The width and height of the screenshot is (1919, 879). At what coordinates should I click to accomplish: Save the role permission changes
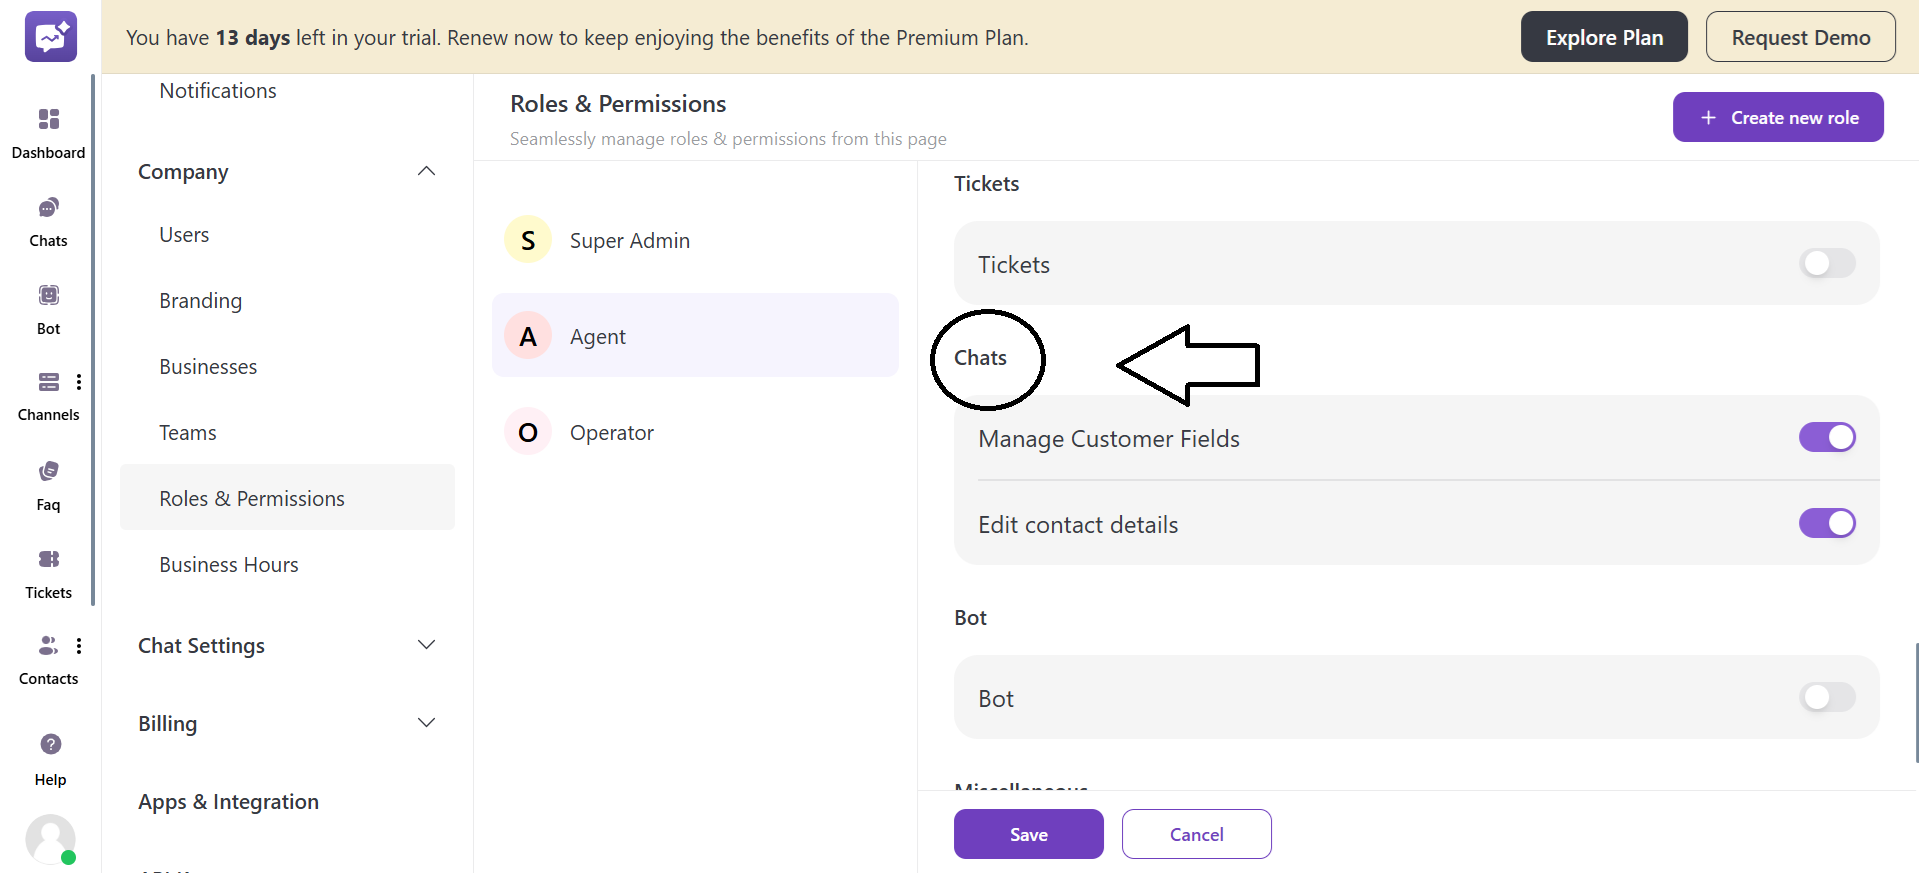(x=1028, y=835)
